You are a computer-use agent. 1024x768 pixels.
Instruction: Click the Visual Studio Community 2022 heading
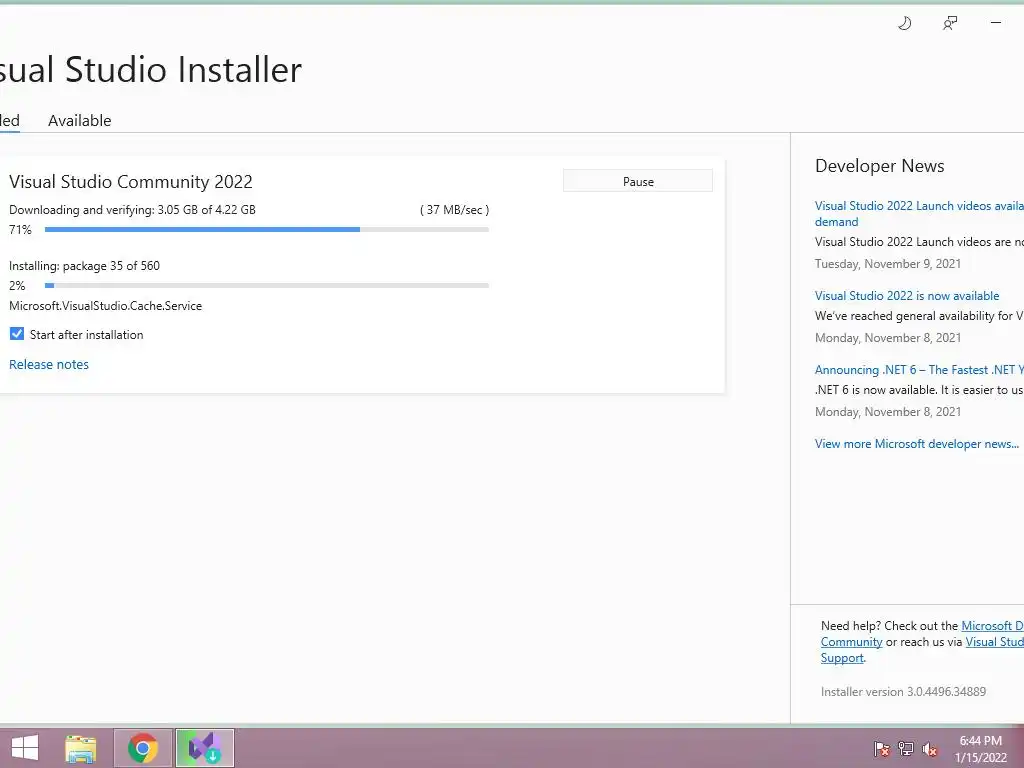(x=131, y=182)
